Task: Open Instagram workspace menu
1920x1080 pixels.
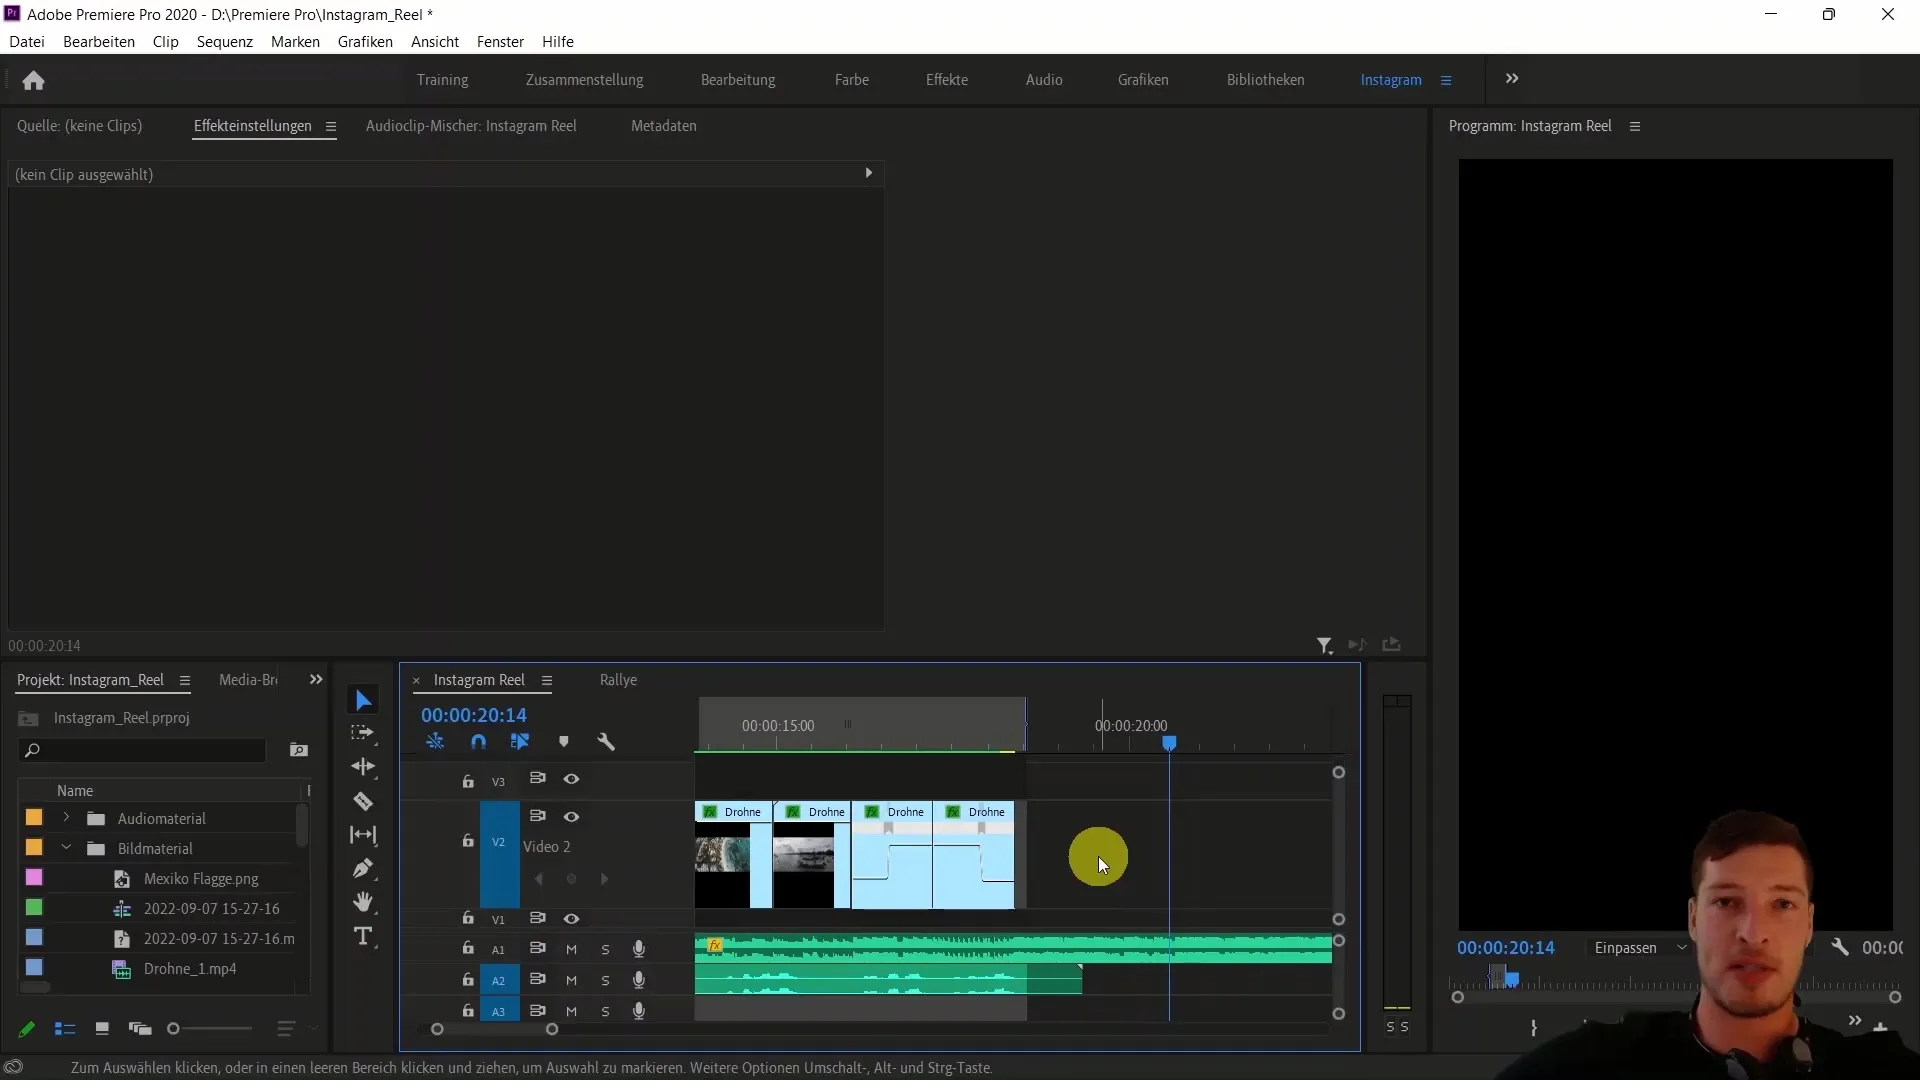Action: 1446,80
